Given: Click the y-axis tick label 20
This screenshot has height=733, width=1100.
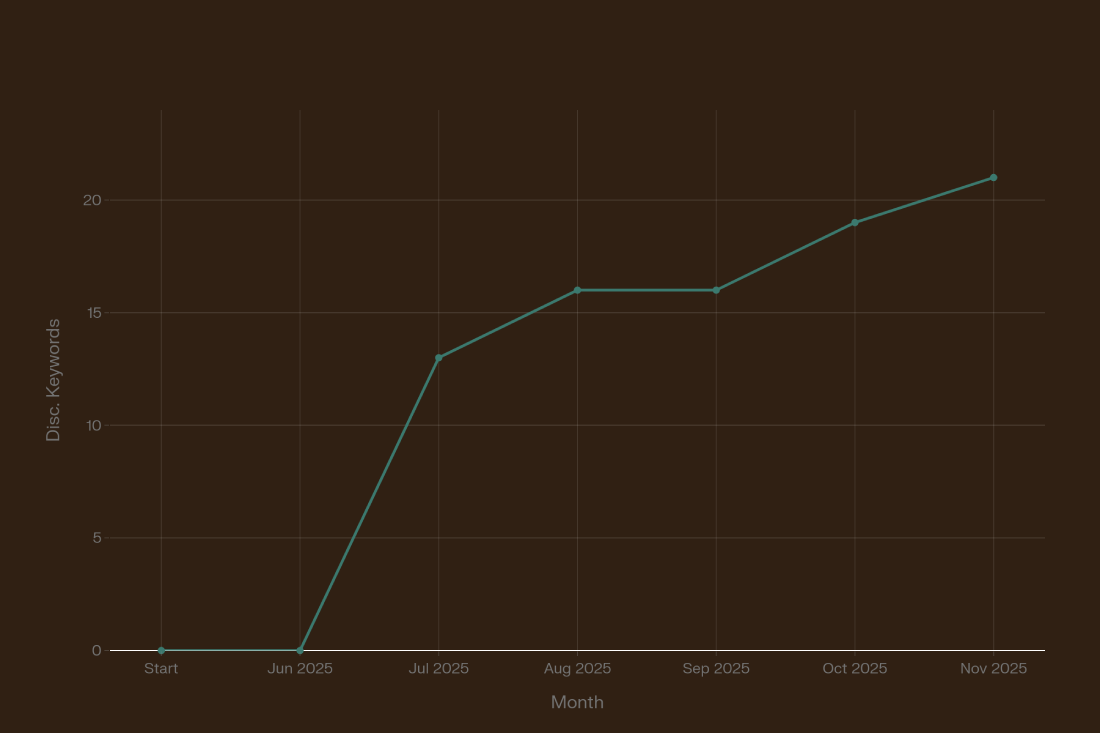Looking at the screenshot, I should point(92,200).
